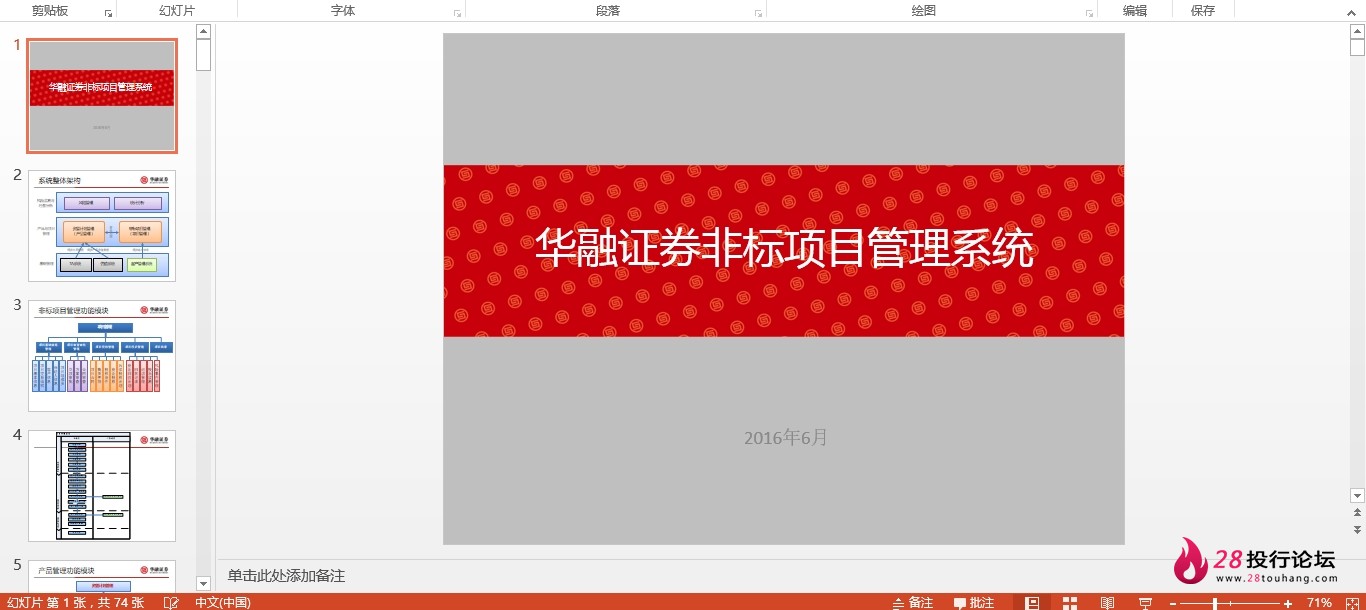This screenshot has height=610, width=1366.
Task: Select slide 4 flowchart thumbnail
Action: click(102, 486)
